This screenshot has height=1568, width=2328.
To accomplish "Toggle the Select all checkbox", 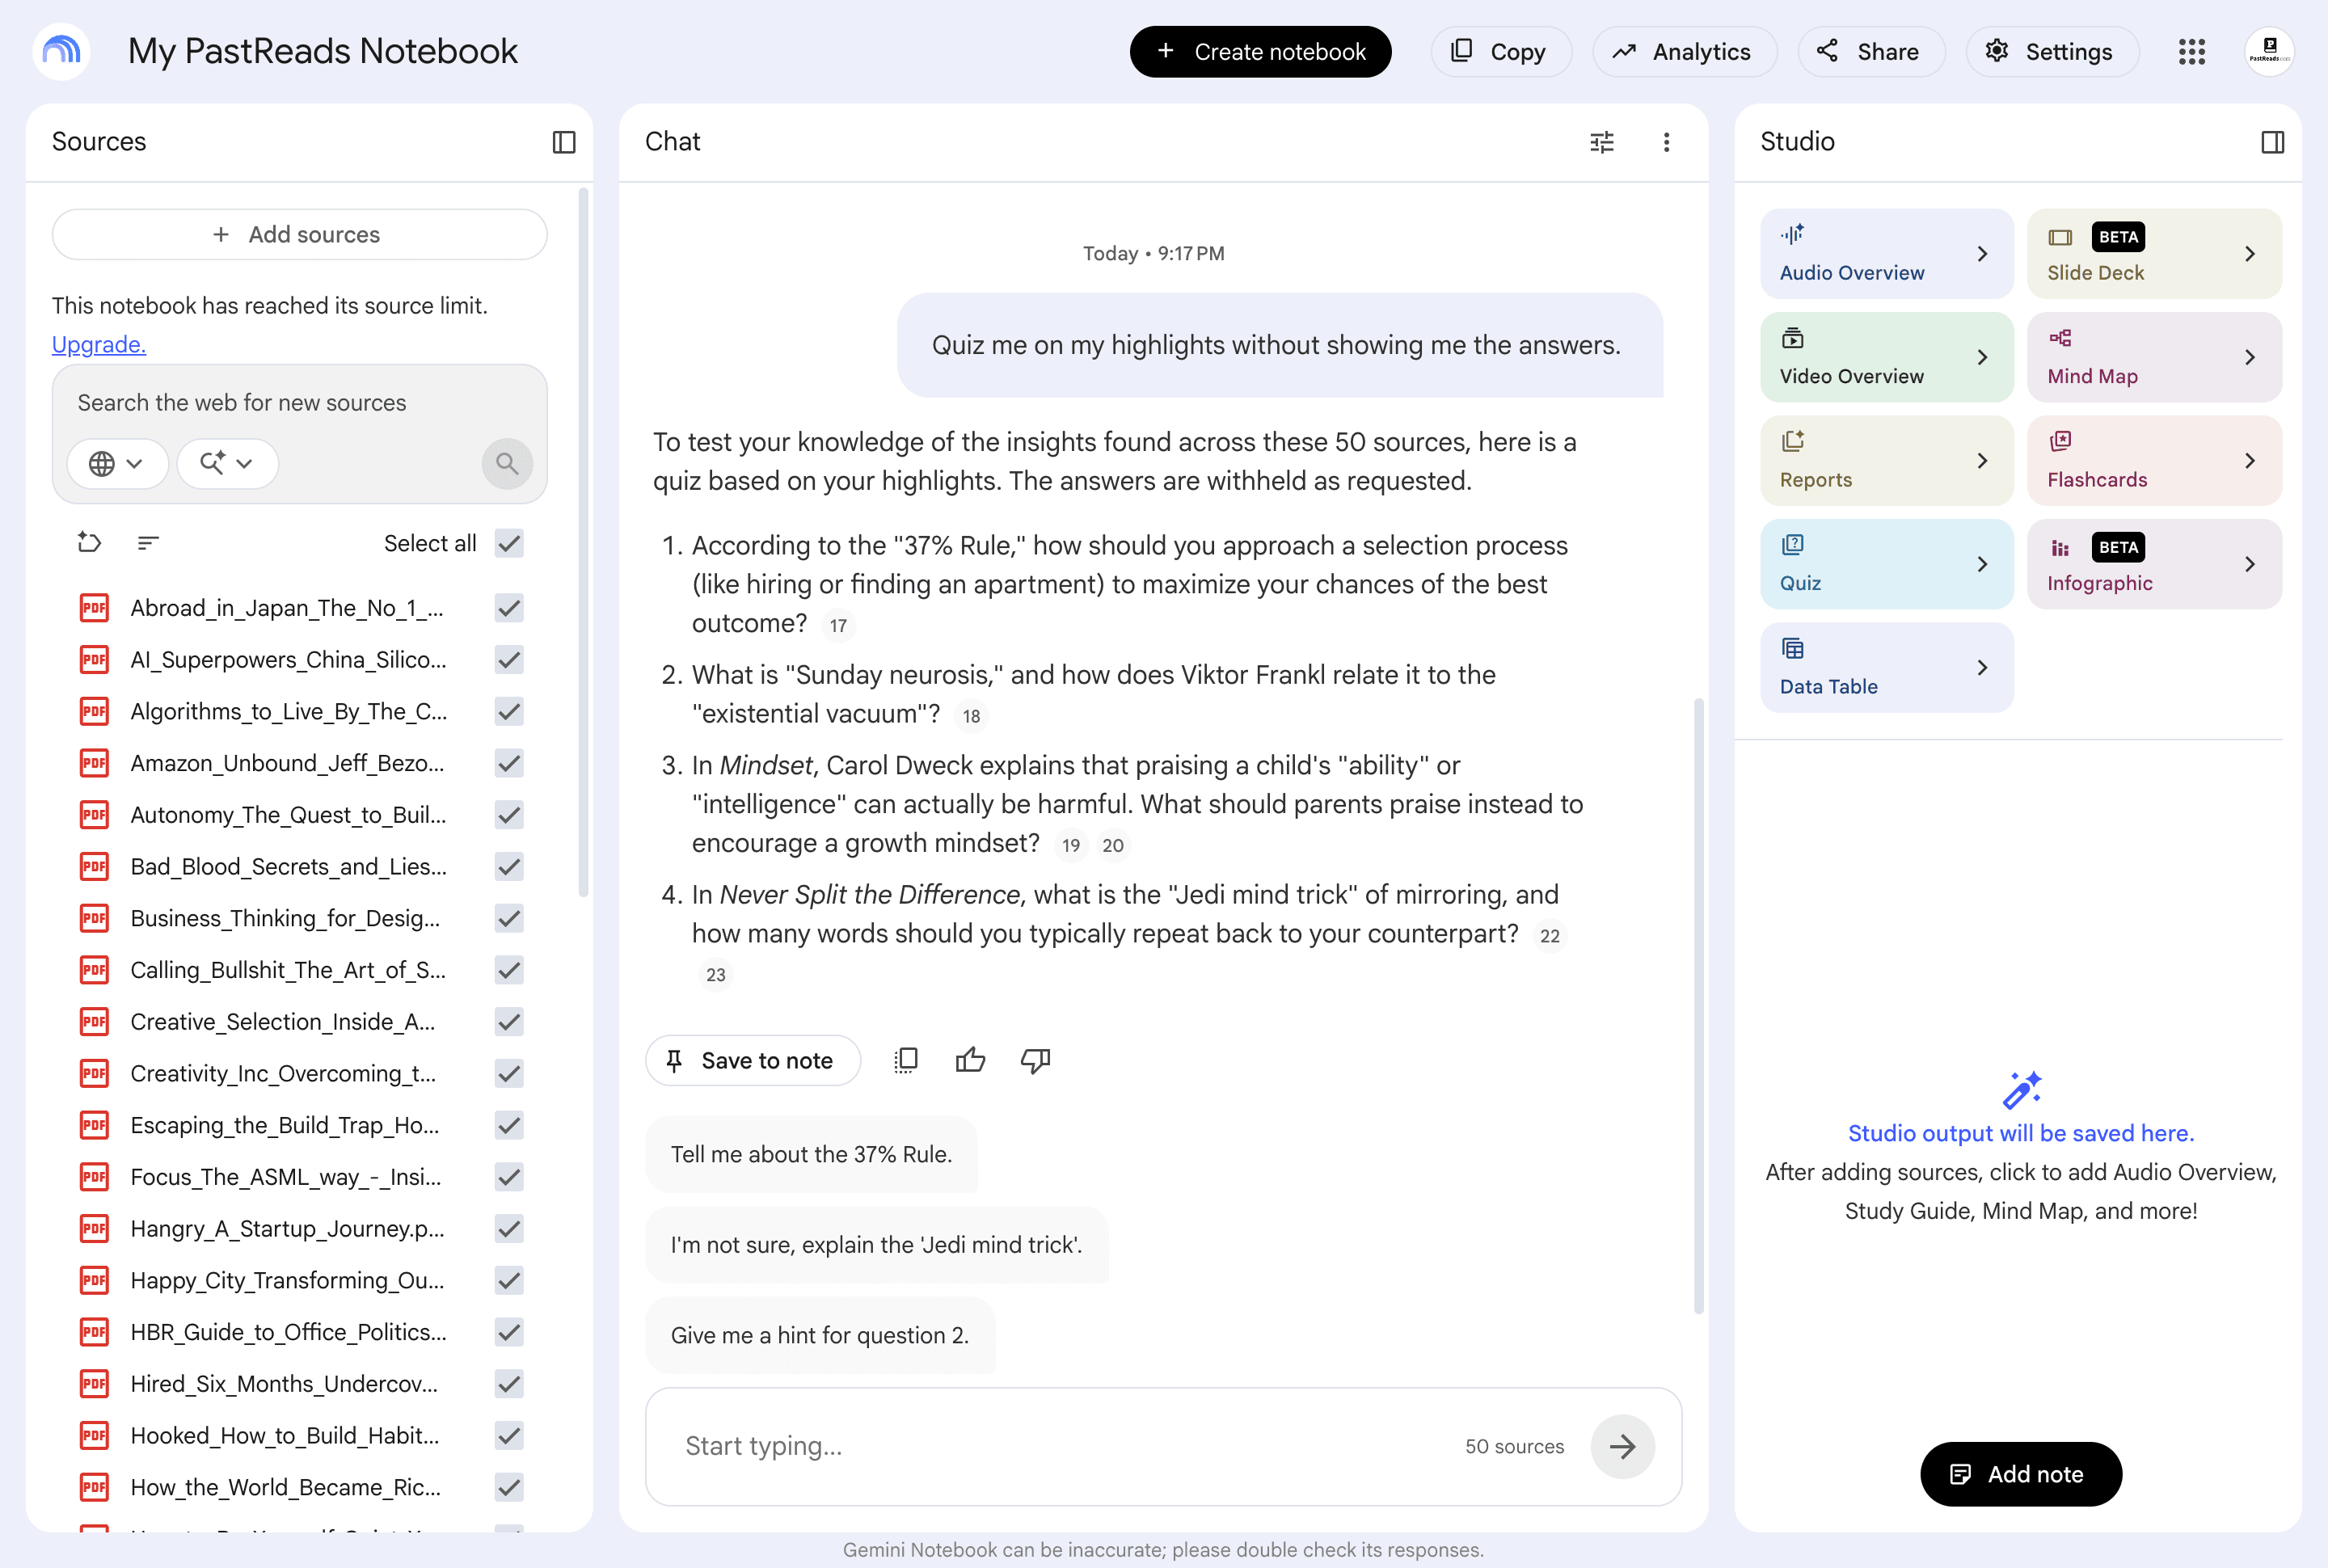I will [x=509, y=543].
